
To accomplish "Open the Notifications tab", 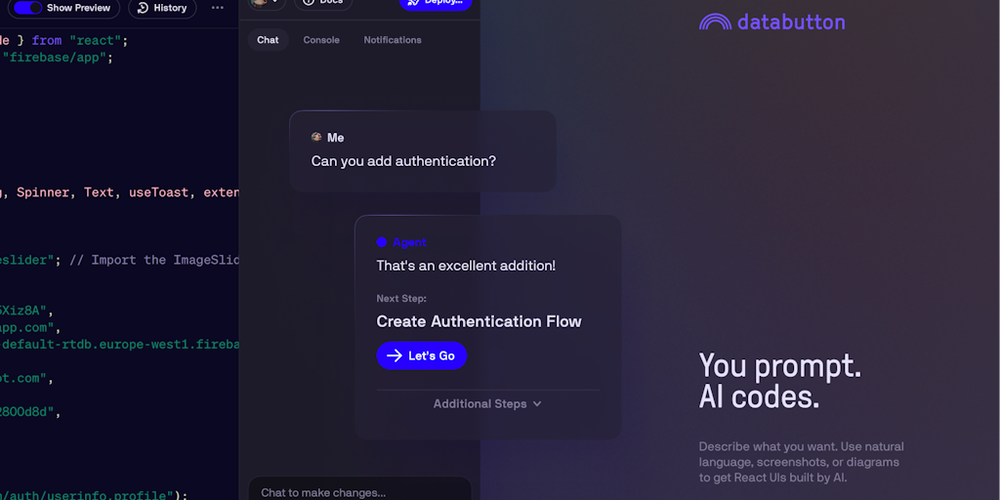I will pyautogui.click(x=392, y=40).
